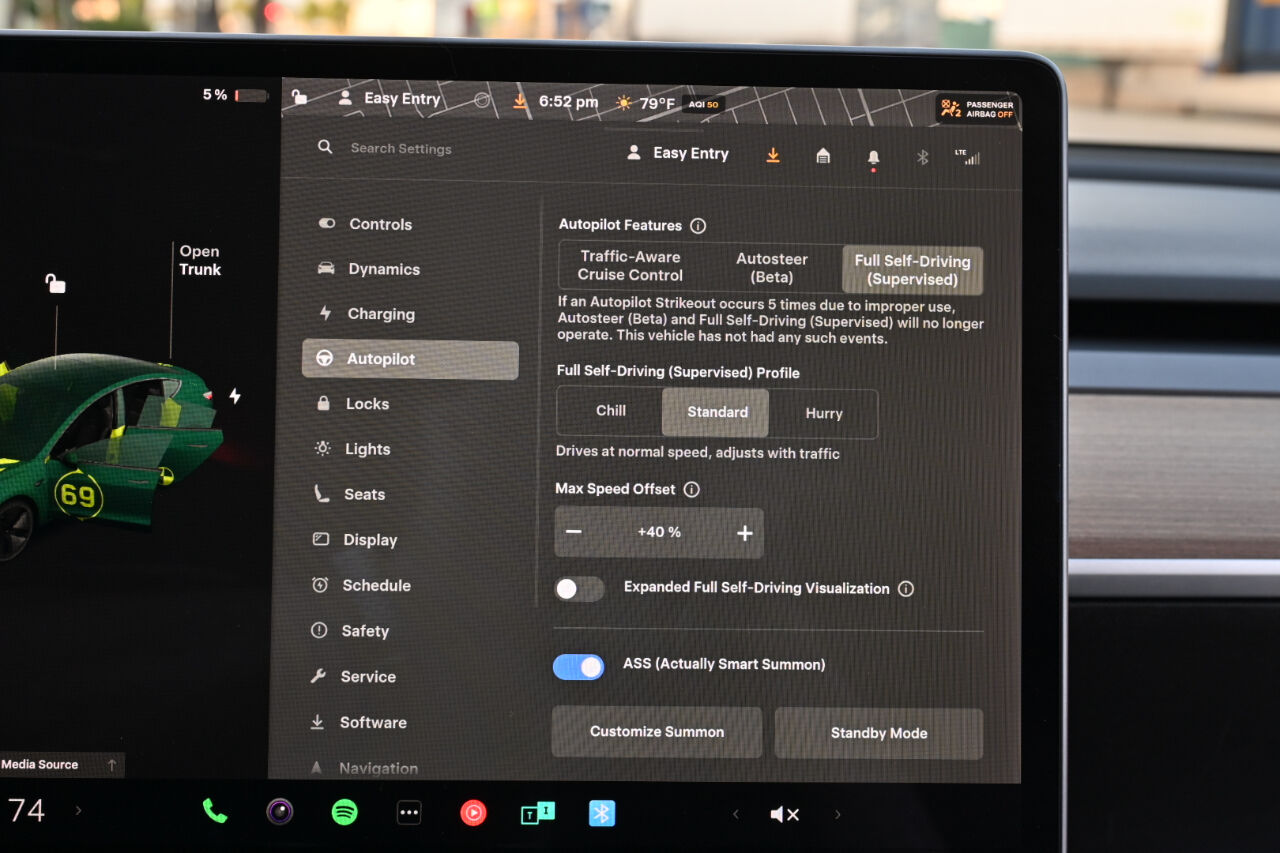Unmute the volume speaker icon
This screenshot has height=853, width=1280.
click(784, 814)
